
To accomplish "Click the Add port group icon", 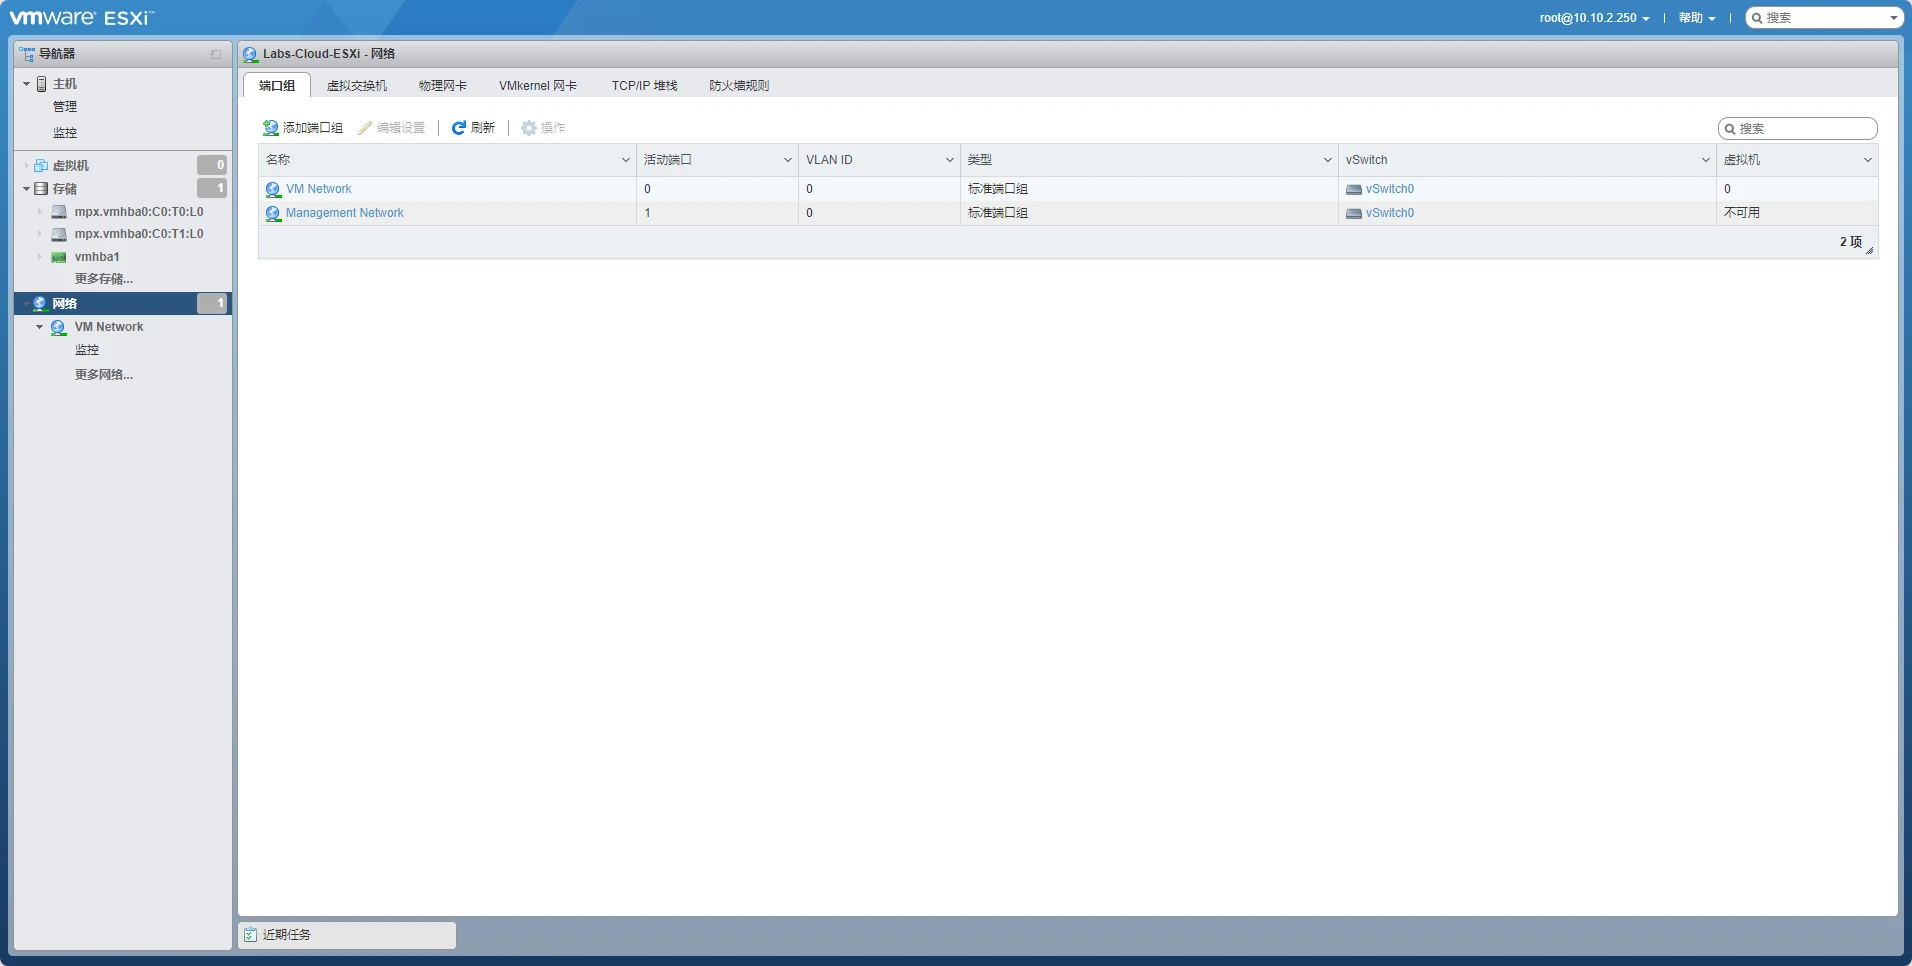I will tap(270, 128).
